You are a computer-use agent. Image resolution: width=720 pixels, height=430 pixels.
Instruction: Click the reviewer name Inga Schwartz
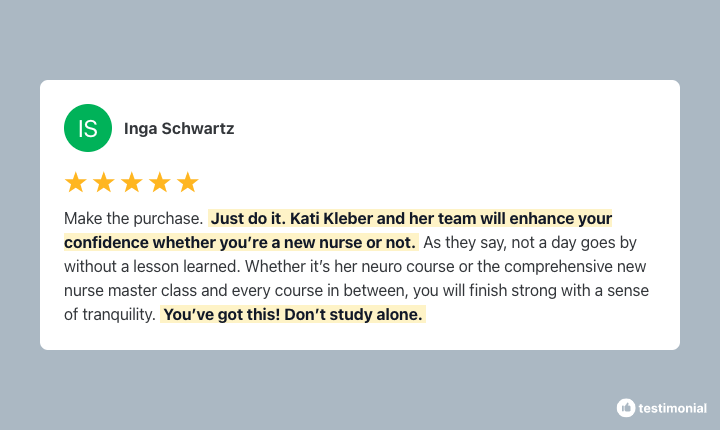tap(179, 128)
